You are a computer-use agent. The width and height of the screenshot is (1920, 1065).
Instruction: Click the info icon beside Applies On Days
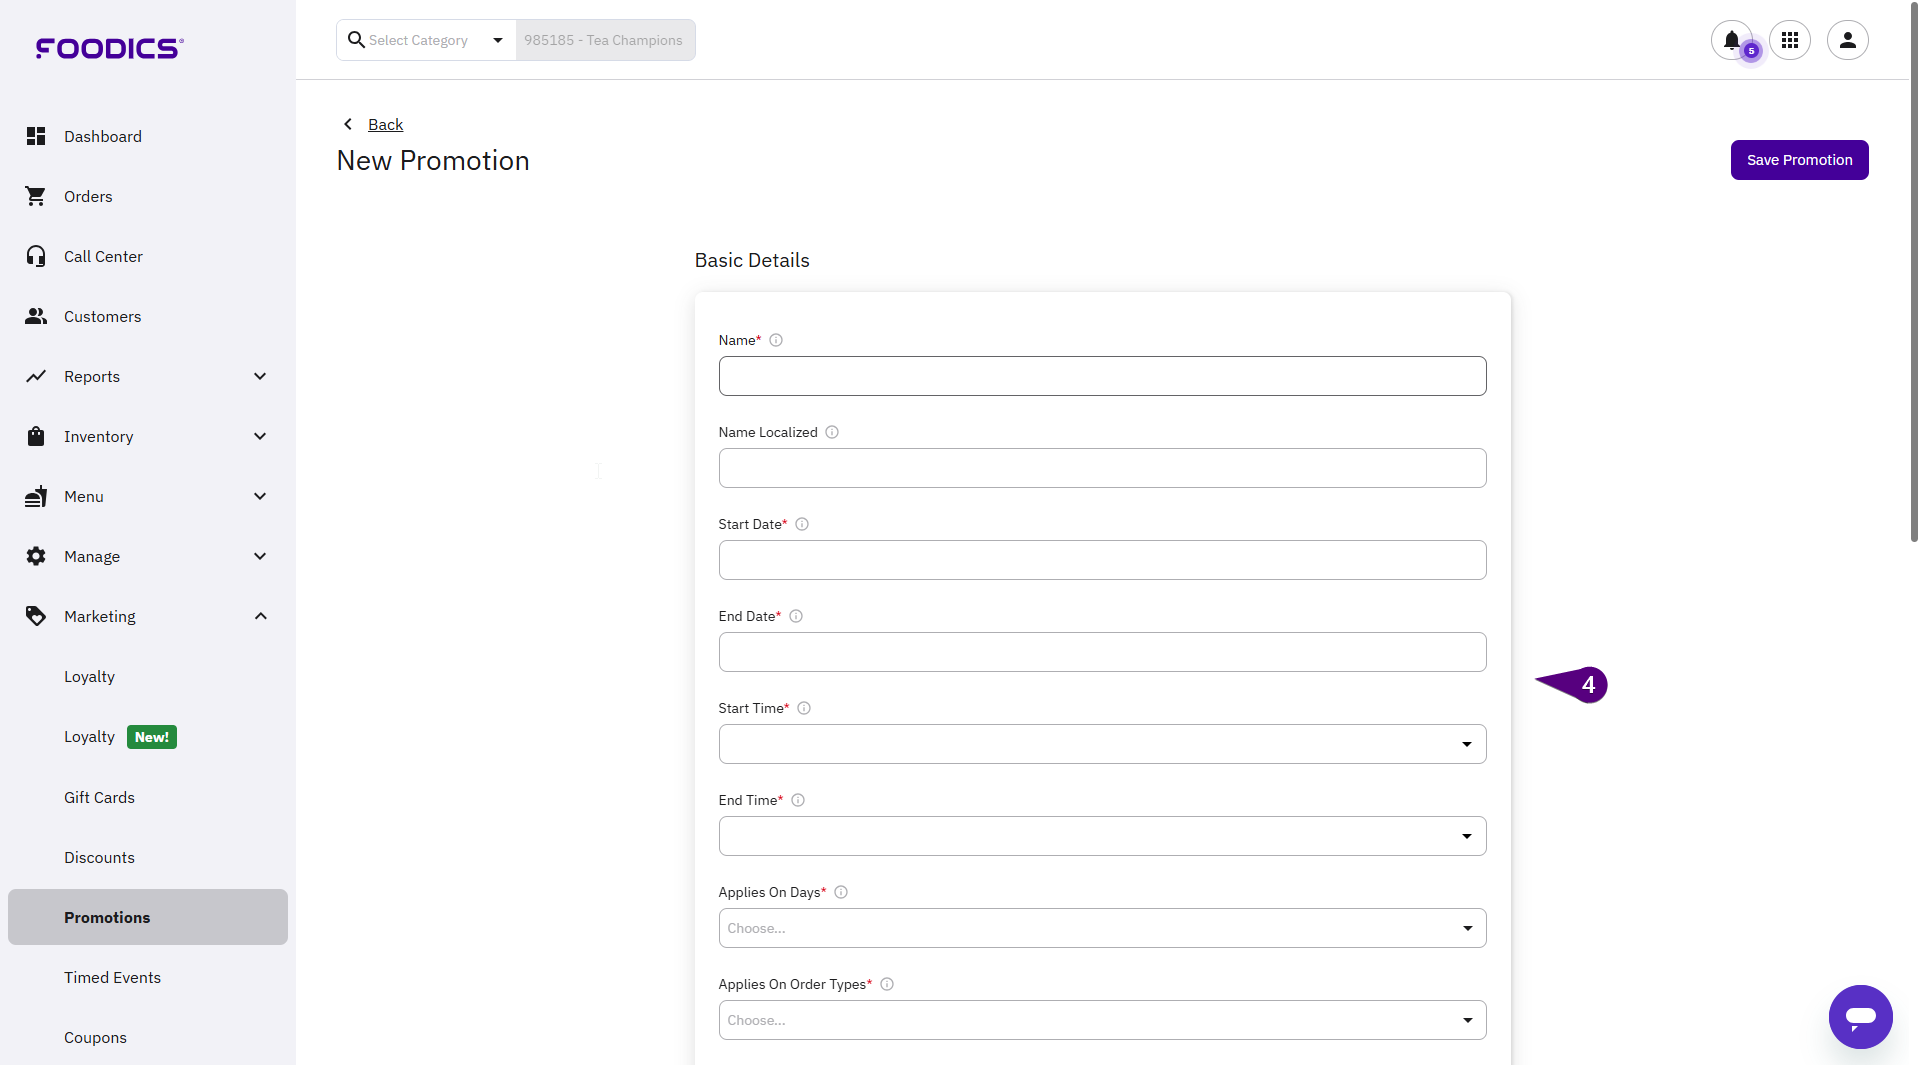(841, 892)
